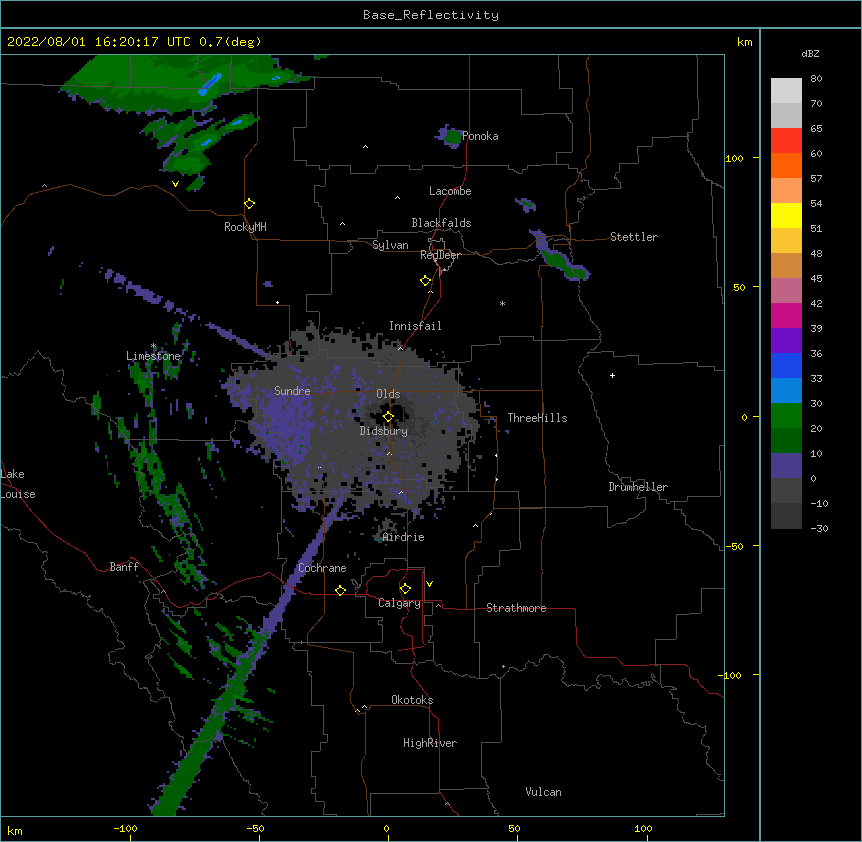Click the 80 value on dBZ scale
The image size is (862, 842).
click(816, 79)
